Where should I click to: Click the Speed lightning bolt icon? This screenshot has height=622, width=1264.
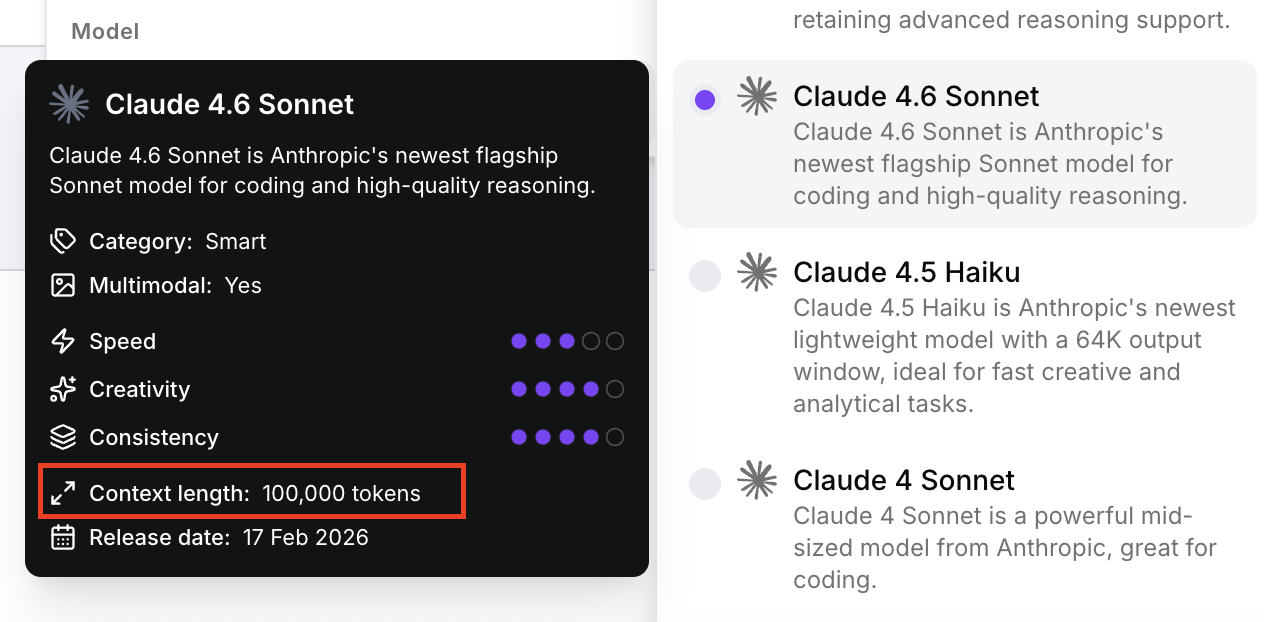click(x=63, y=341)
